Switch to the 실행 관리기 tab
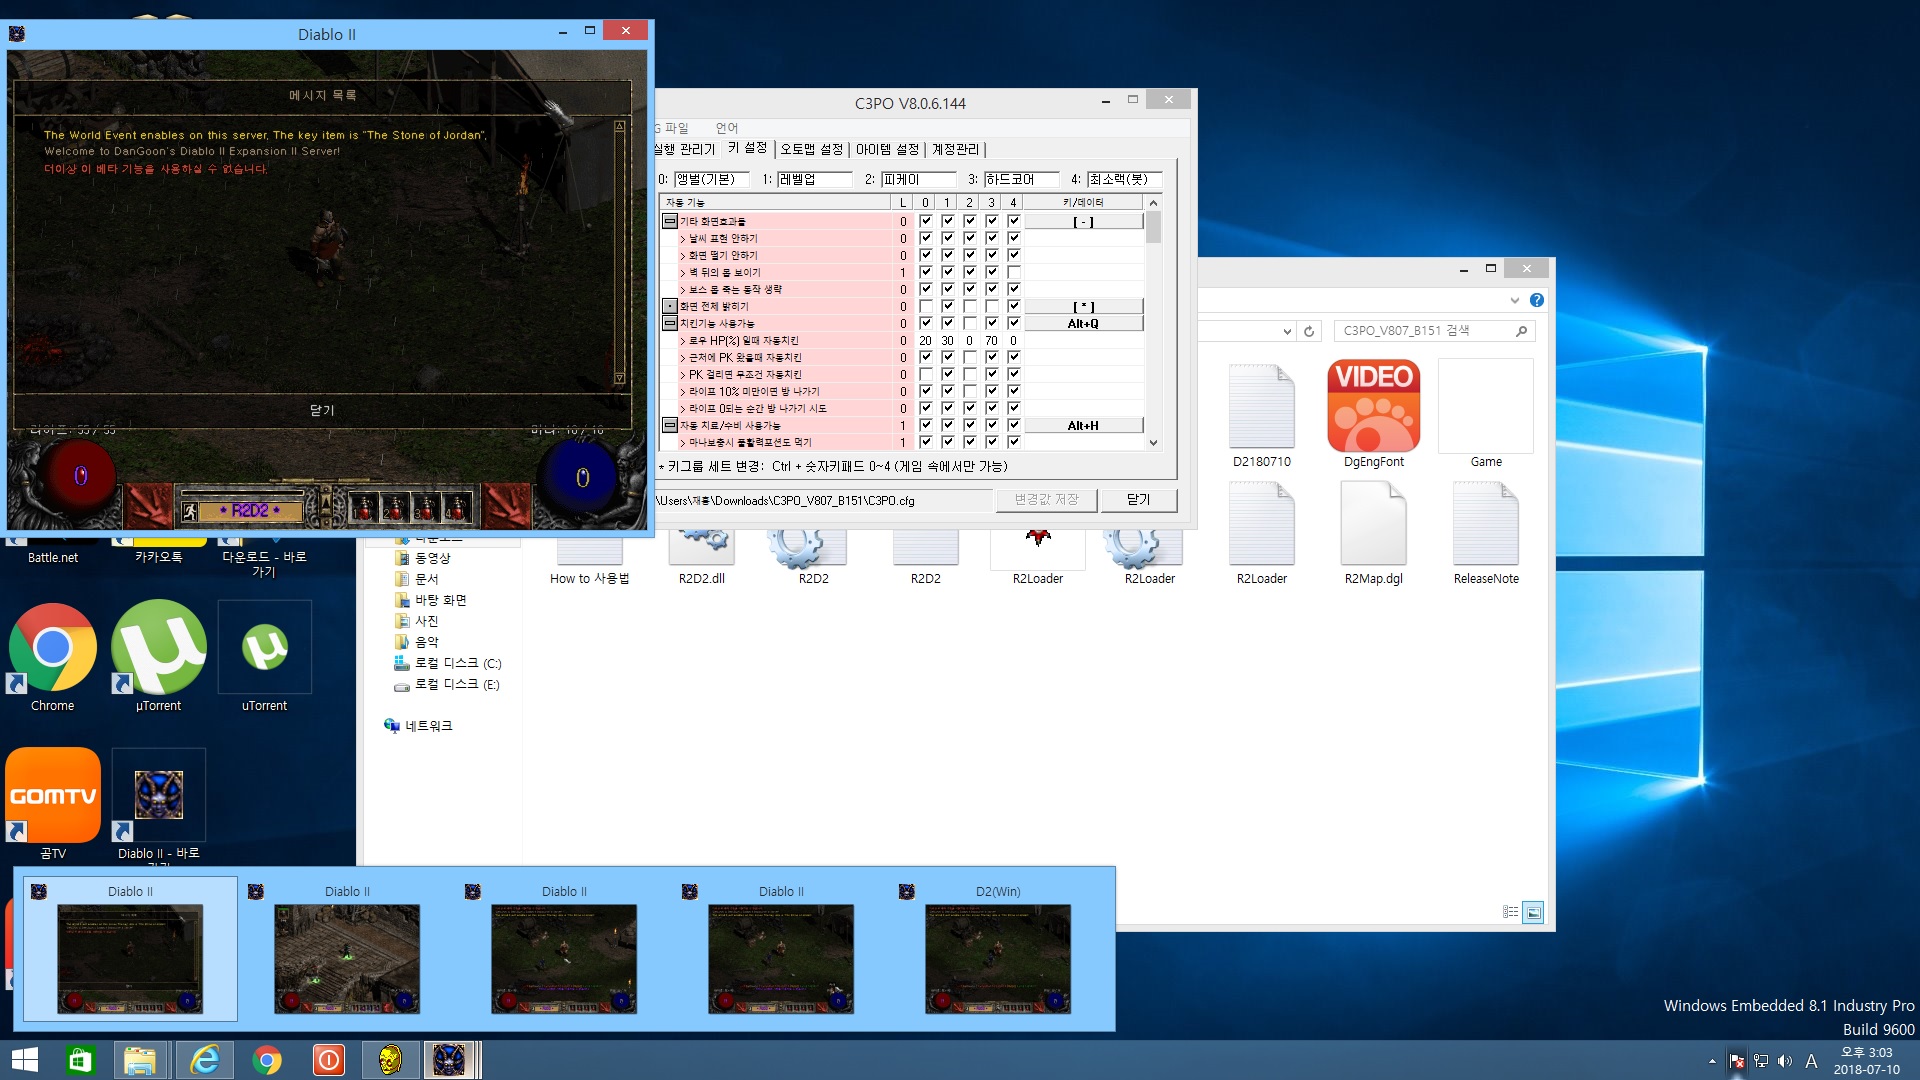The image size is (1920, 1080). click(685, 149)
